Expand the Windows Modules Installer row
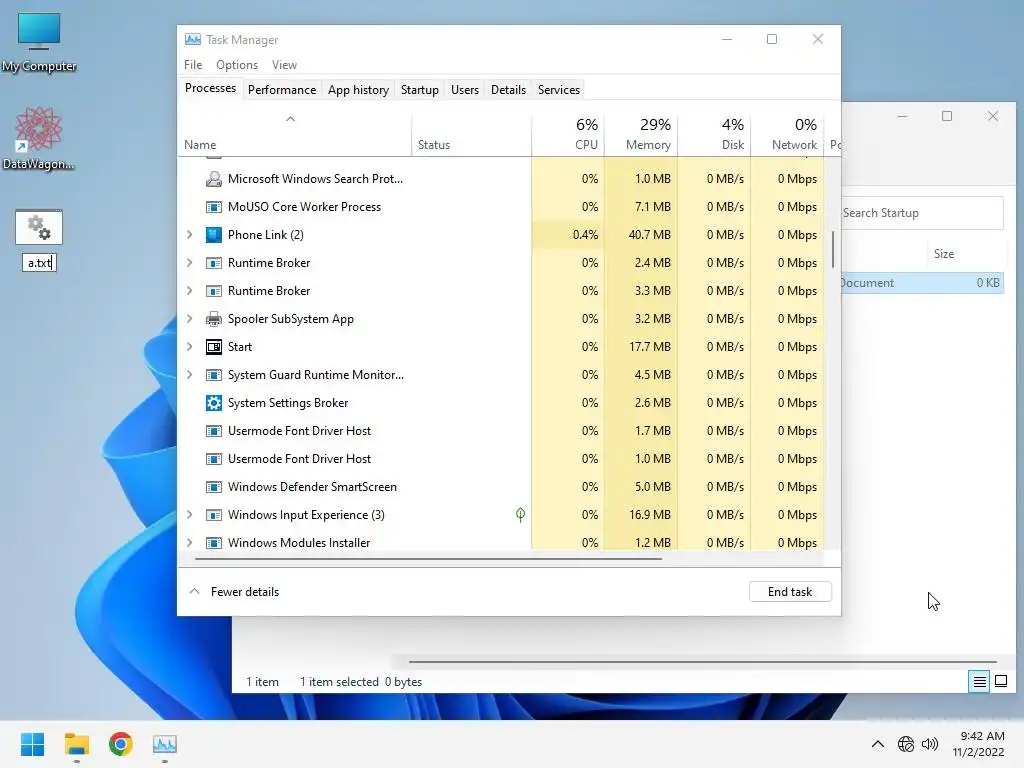The width and height of the screenshot is (1024, 768). [x=189, y=543]
